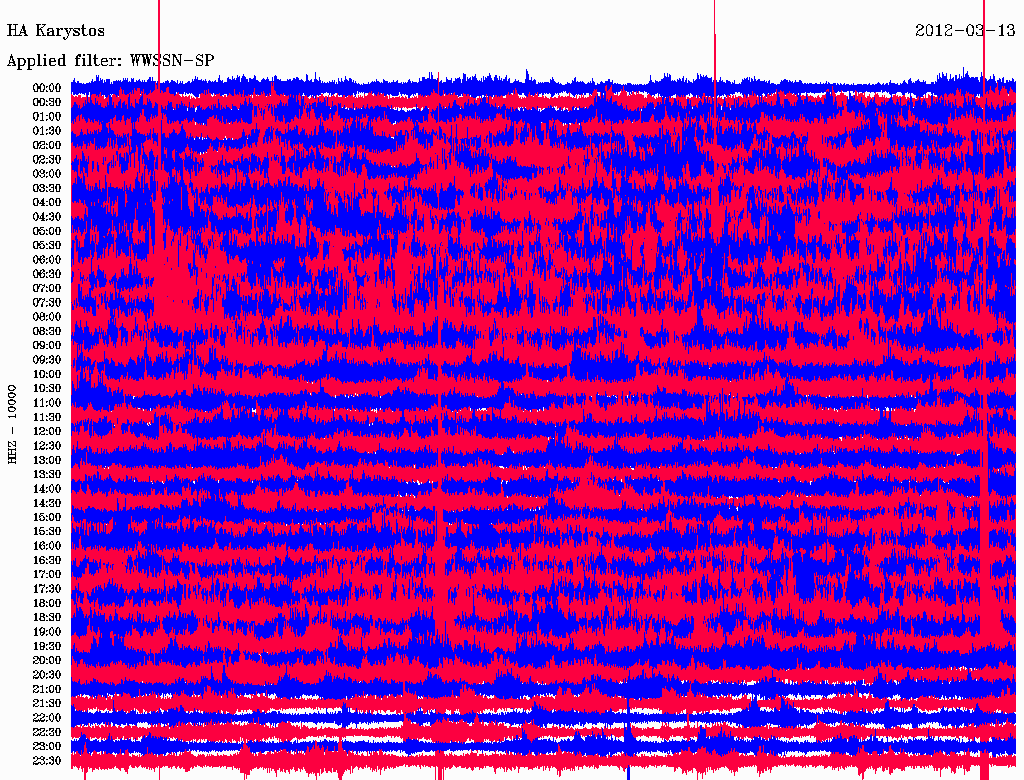Select the HHZ - 10000 axis label
The image size is (1024, 780).
[x=12, y=424]
